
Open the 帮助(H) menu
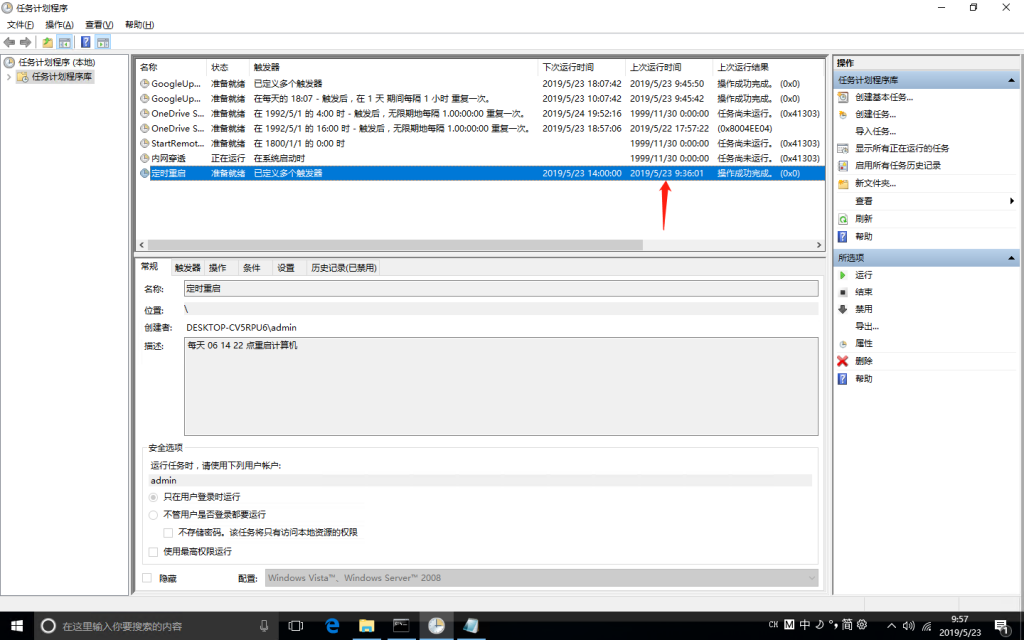[x=139, y=25]
